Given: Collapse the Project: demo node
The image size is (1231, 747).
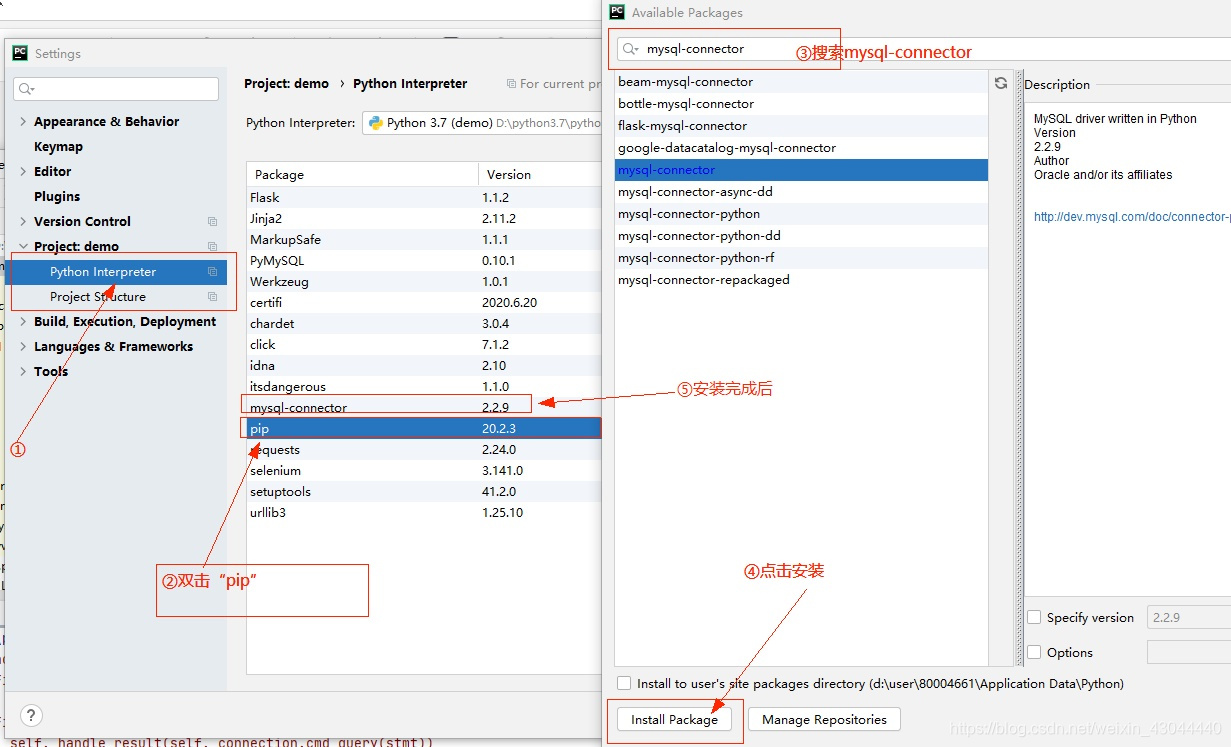Looking at the screenshot, I should coord(23,247).
